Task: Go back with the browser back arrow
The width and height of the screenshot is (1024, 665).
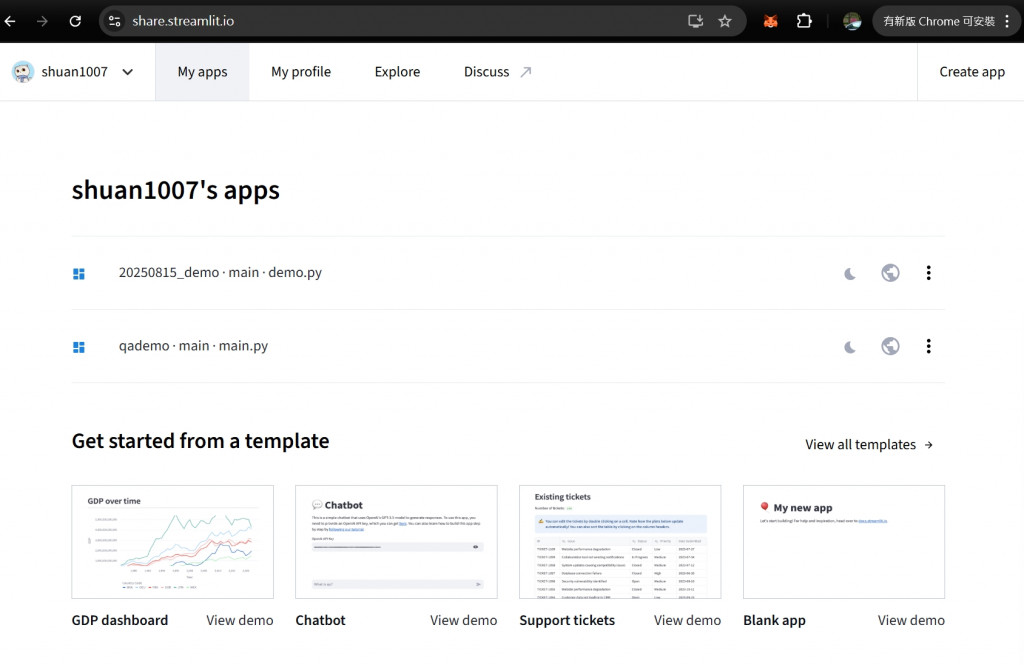Action: (10, 21)
